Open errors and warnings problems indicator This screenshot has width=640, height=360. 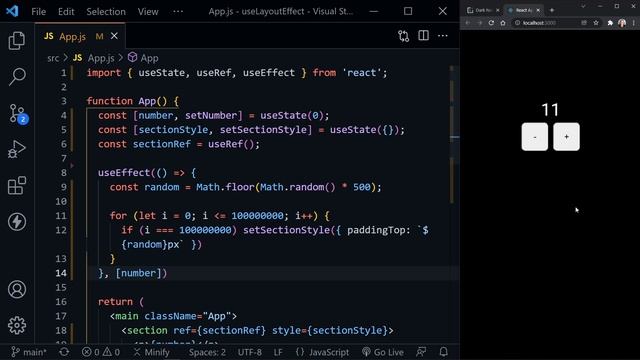(100, 352)
